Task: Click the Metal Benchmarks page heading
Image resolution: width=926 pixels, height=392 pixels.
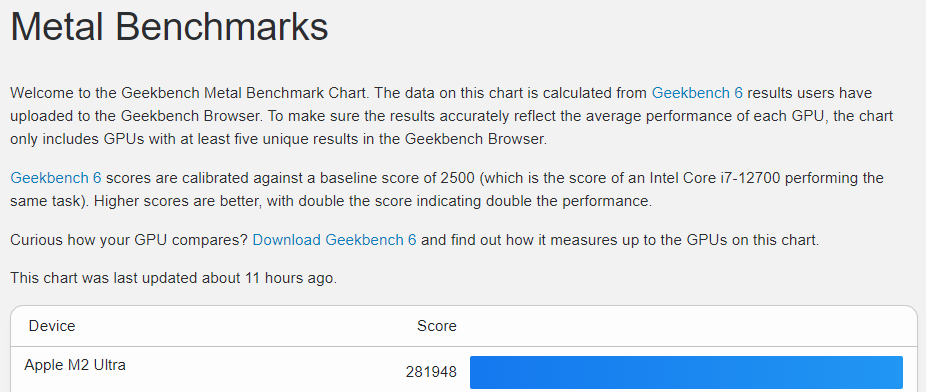Action: [x=169, y=27]
